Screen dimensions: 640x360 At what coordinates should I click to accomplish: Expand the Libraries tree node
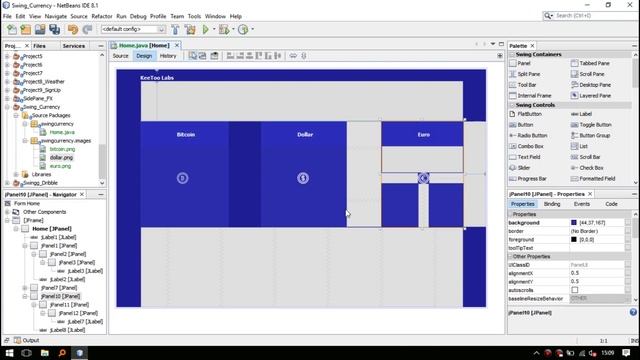[x=16, y=174]
